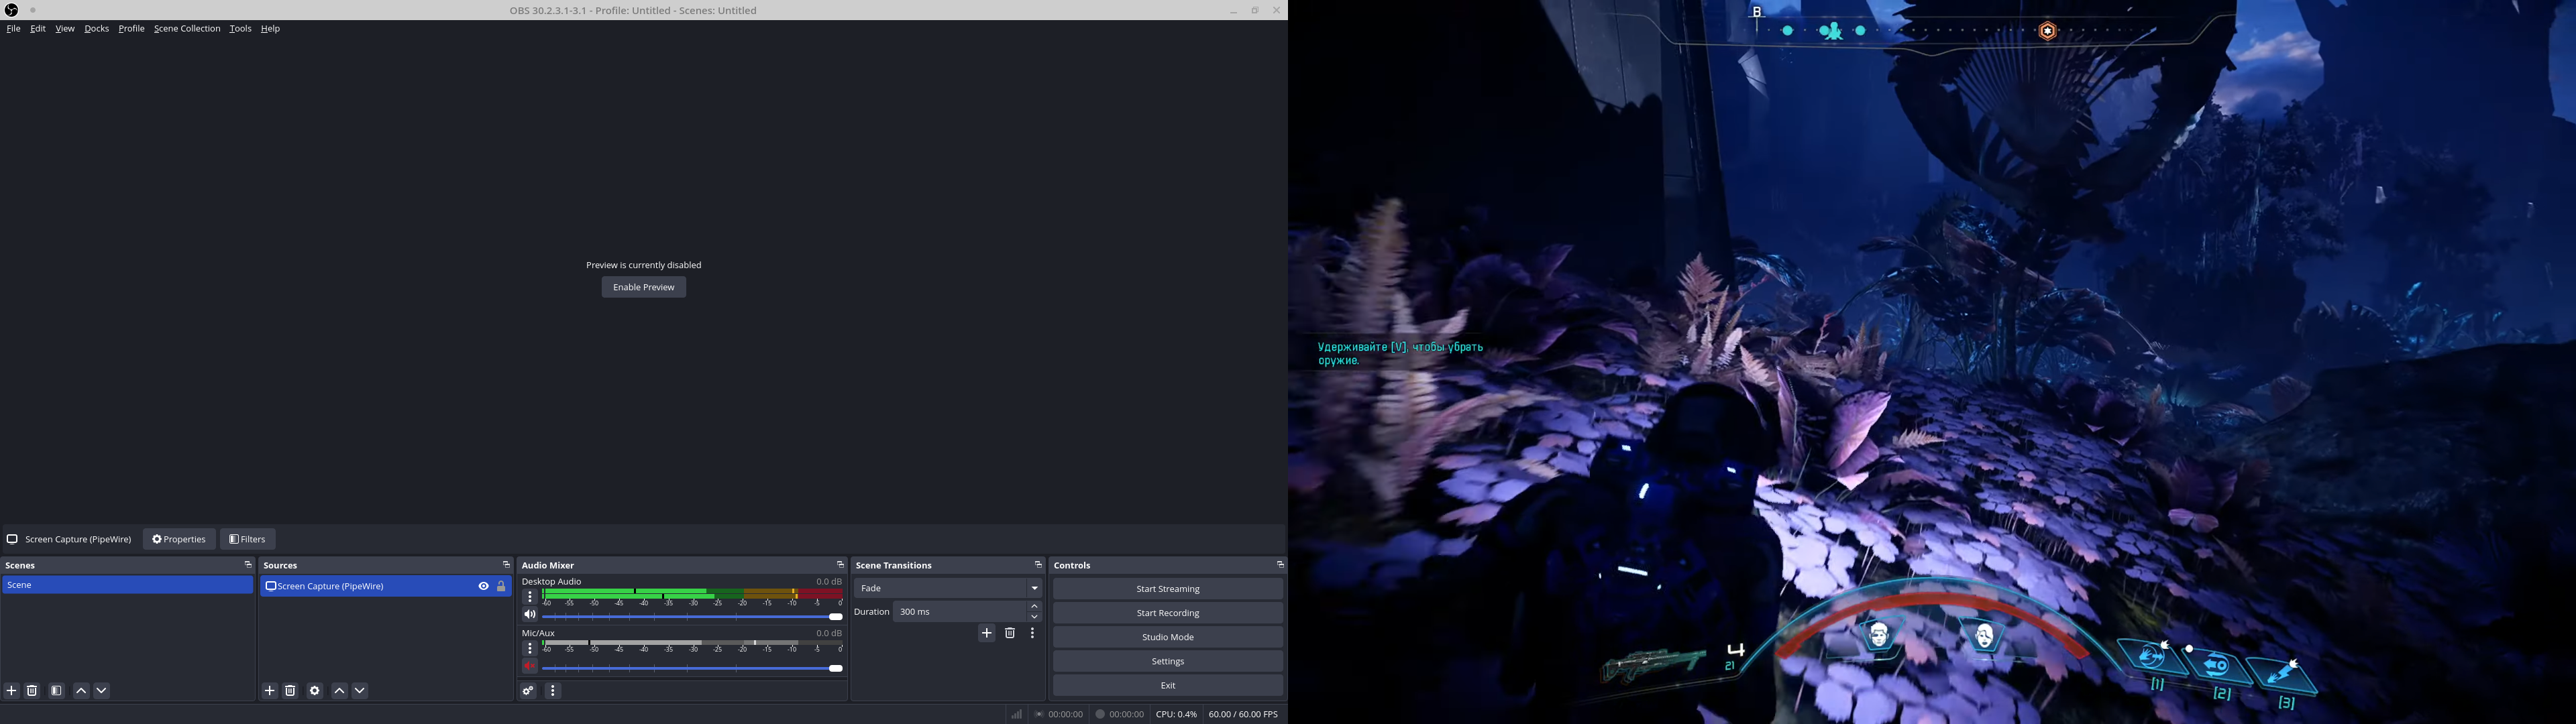Unmute the Mic/Aux audio channel
The width and height of the screenshot is (2576, 724).
[x=530, y=667]
